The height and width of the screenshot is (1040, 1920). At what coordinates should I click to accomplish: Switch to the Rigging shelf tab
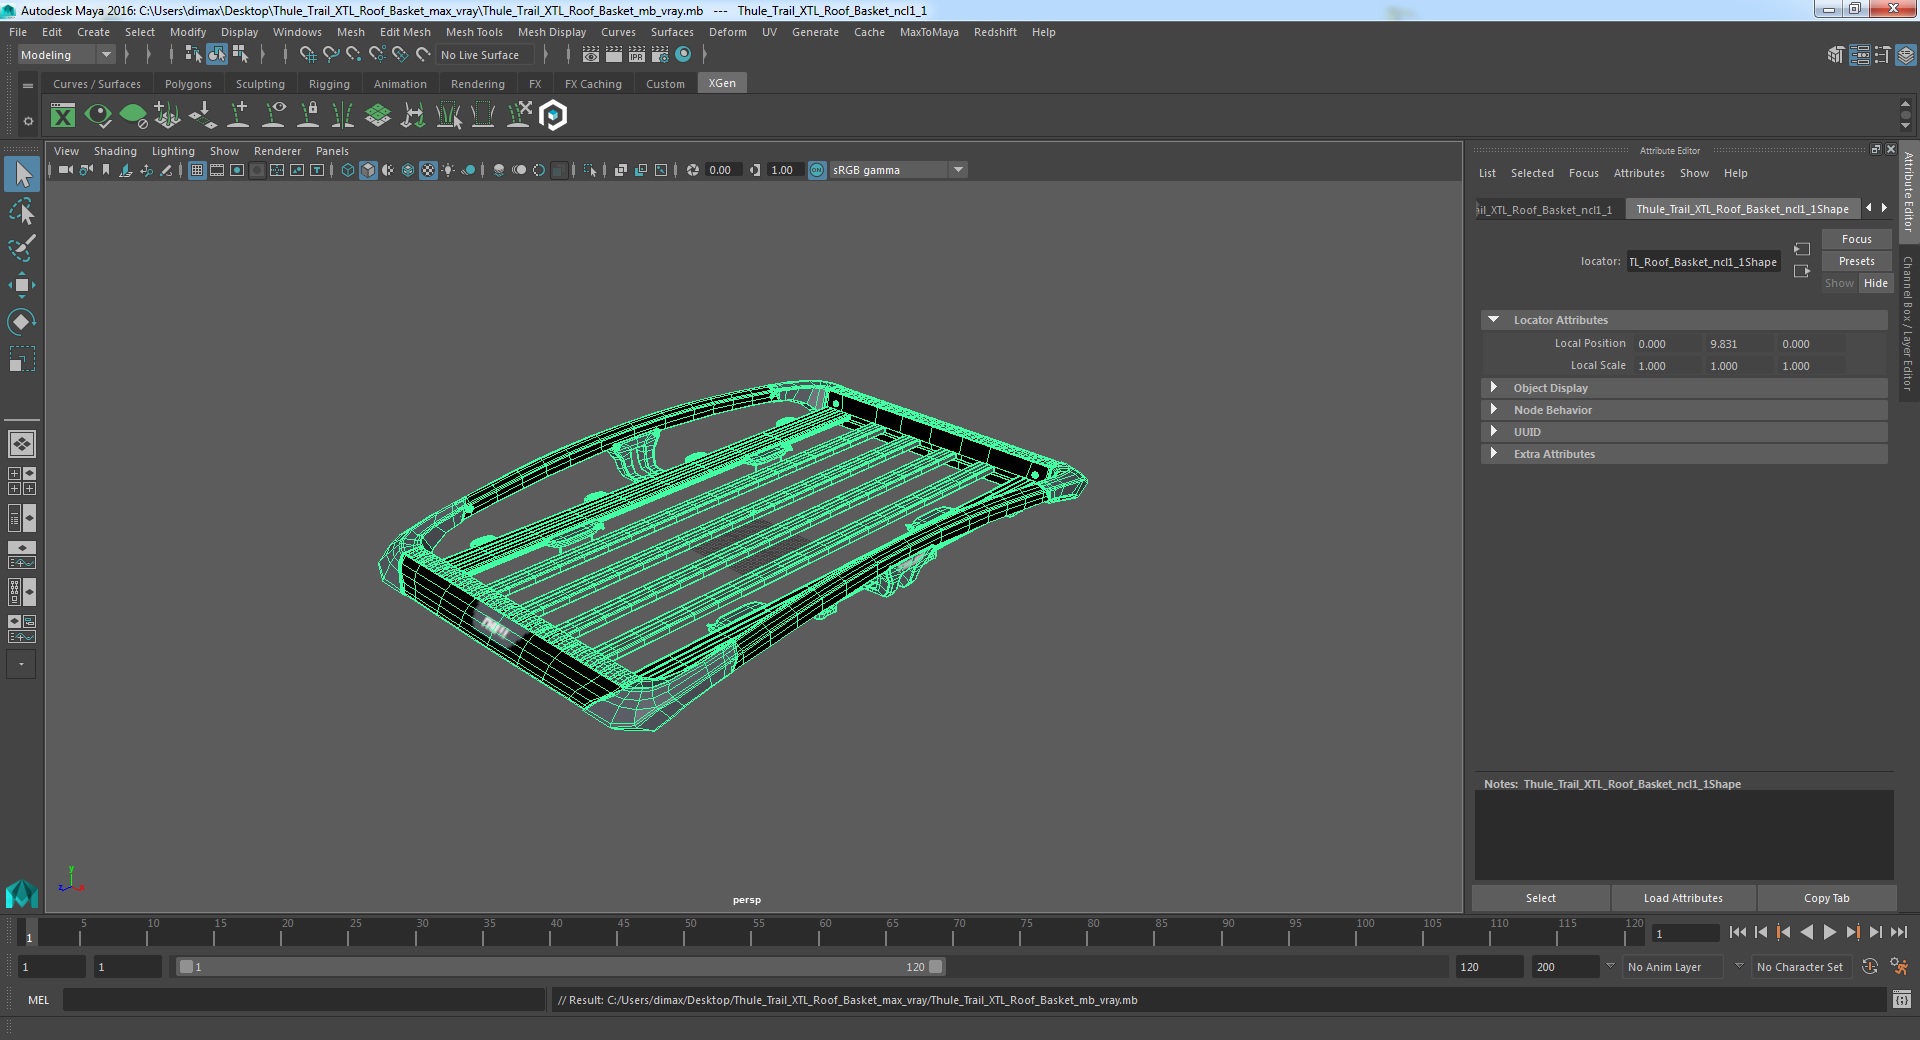[x=329, y=84]
